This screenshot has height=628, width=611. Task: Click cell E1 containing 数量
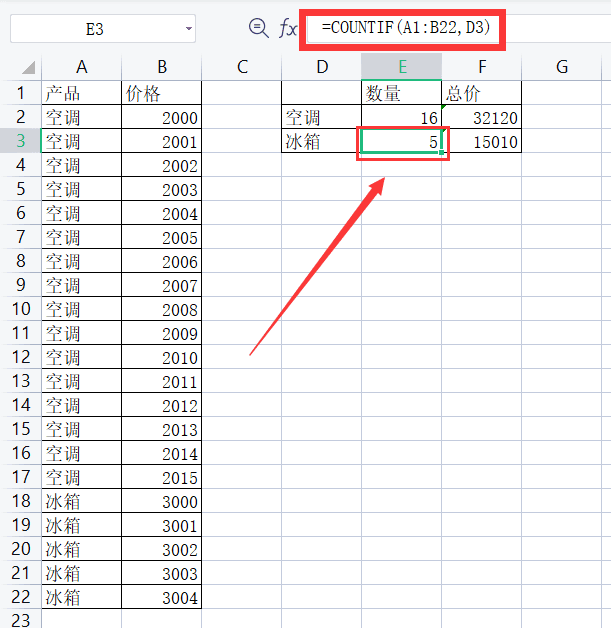pos(402,93)
